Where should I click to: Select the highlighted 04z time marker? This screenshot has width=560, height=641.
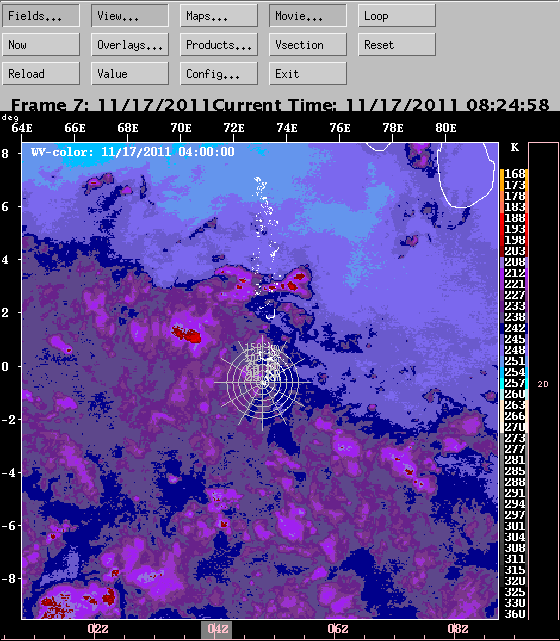click(x=217, y=628)
